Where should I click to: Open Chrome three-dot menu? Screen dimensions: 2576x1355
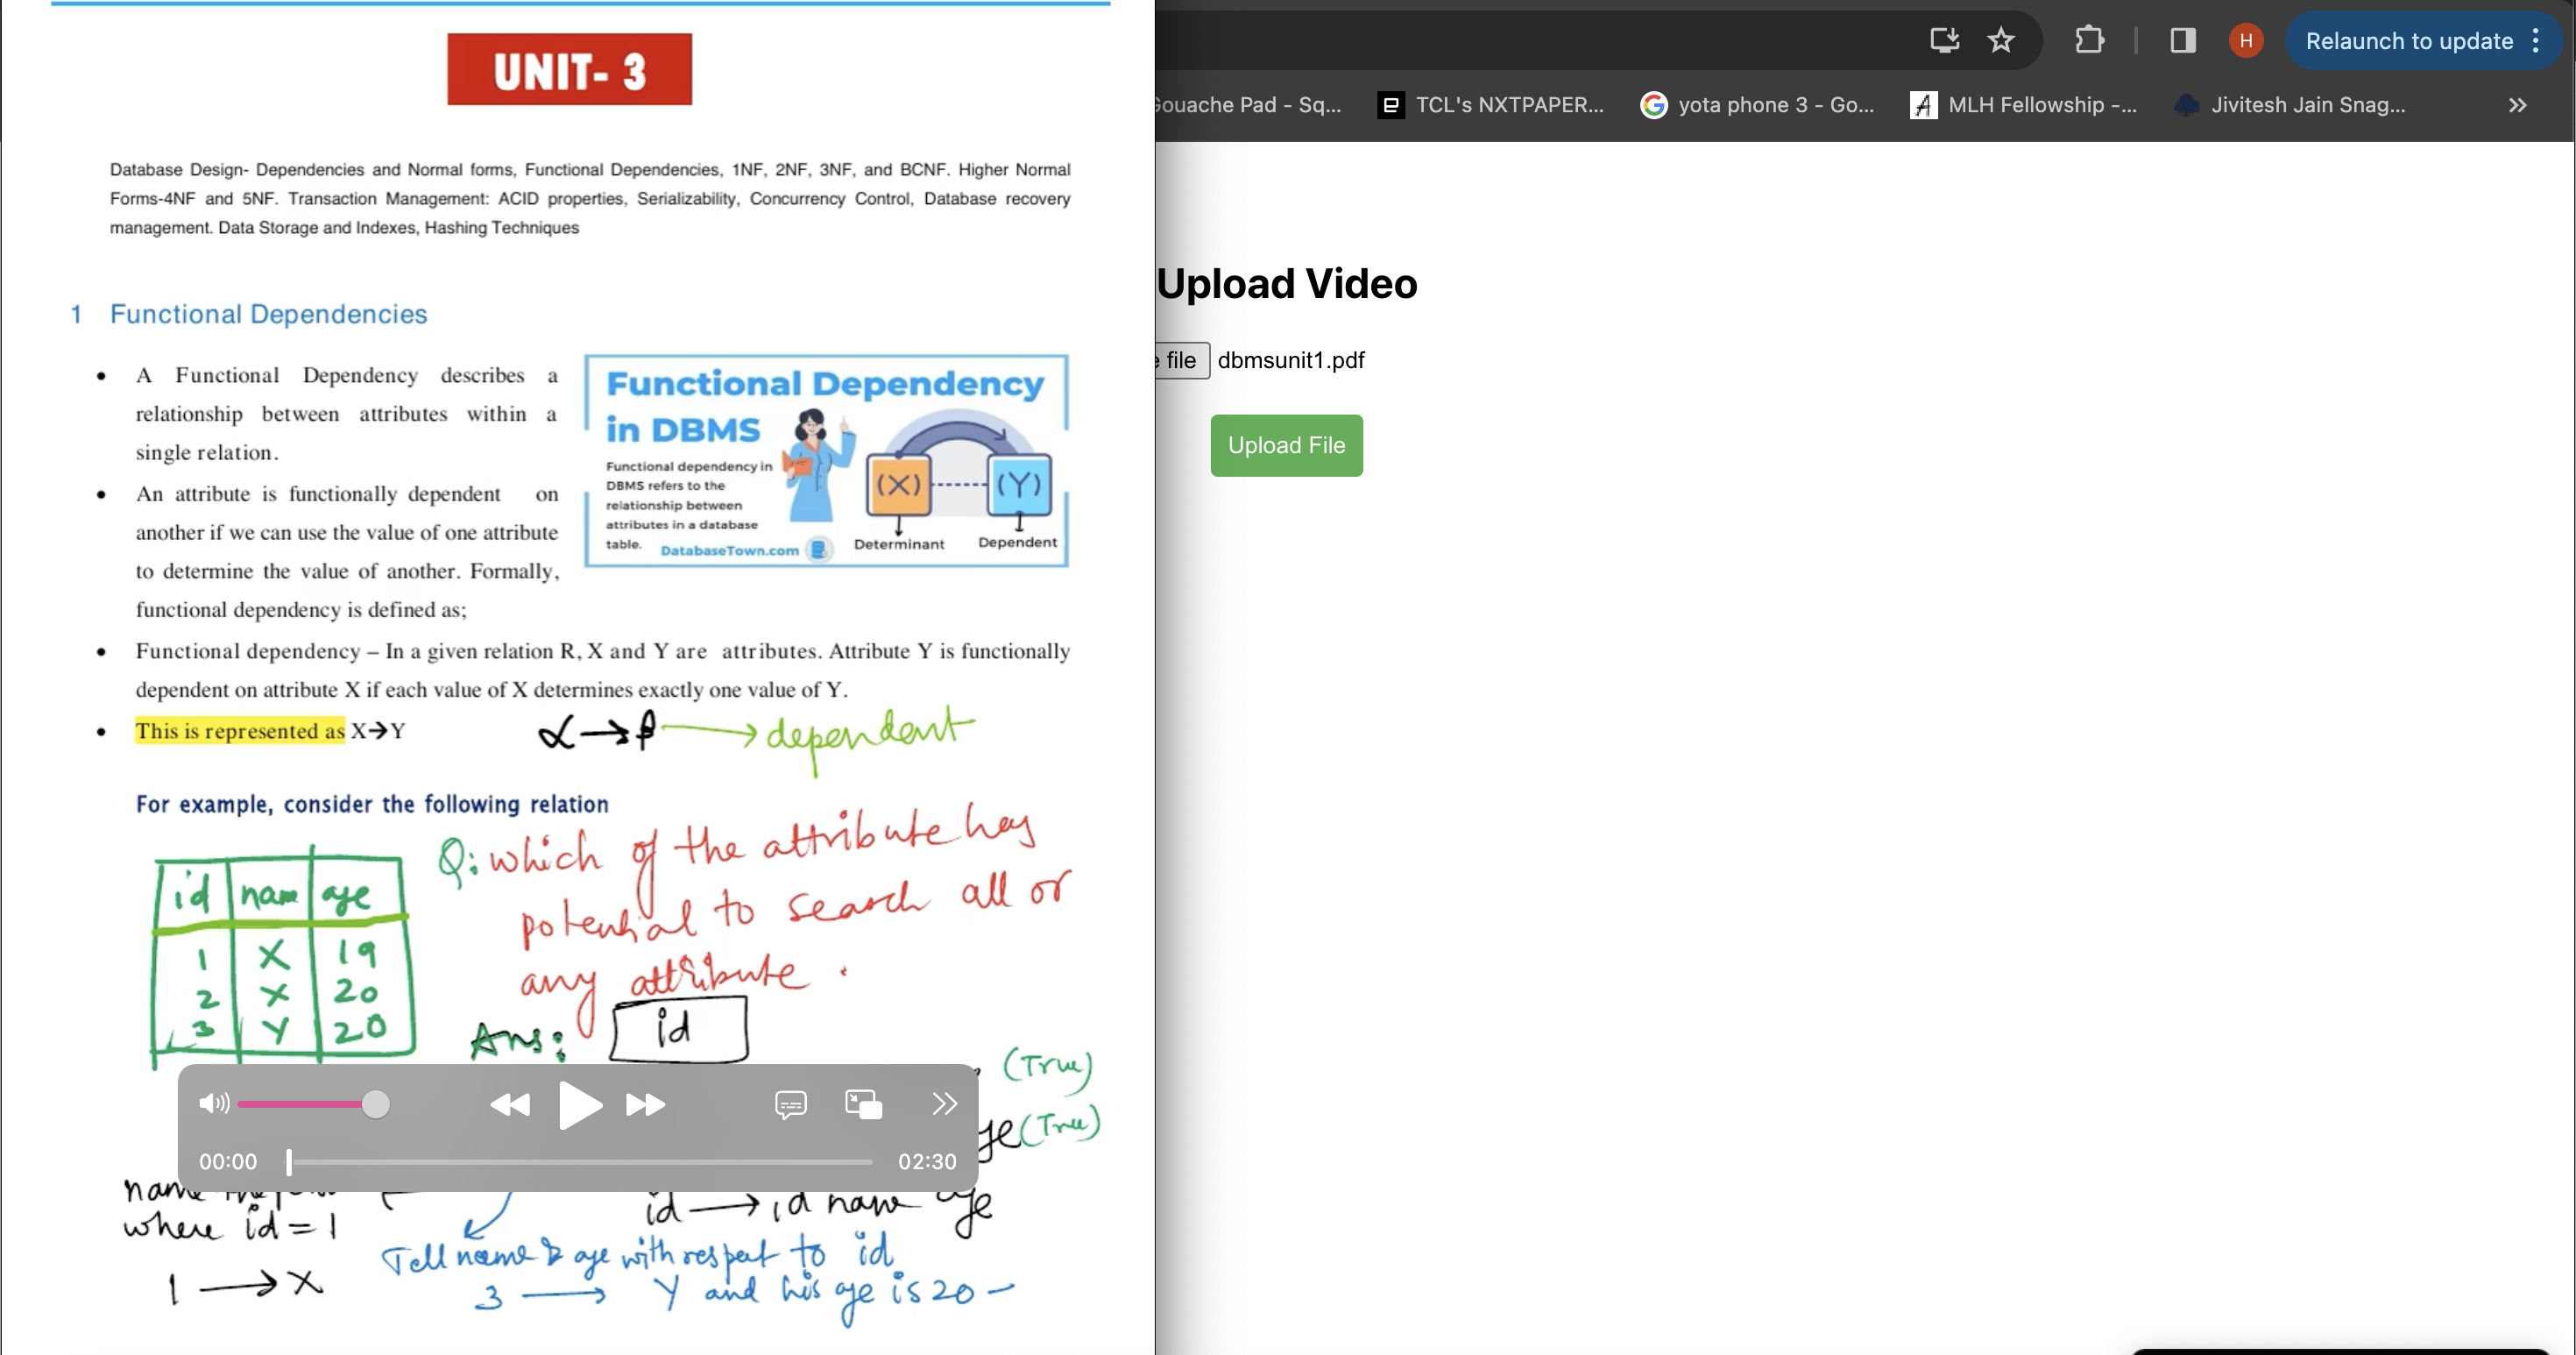[2536, 40]
